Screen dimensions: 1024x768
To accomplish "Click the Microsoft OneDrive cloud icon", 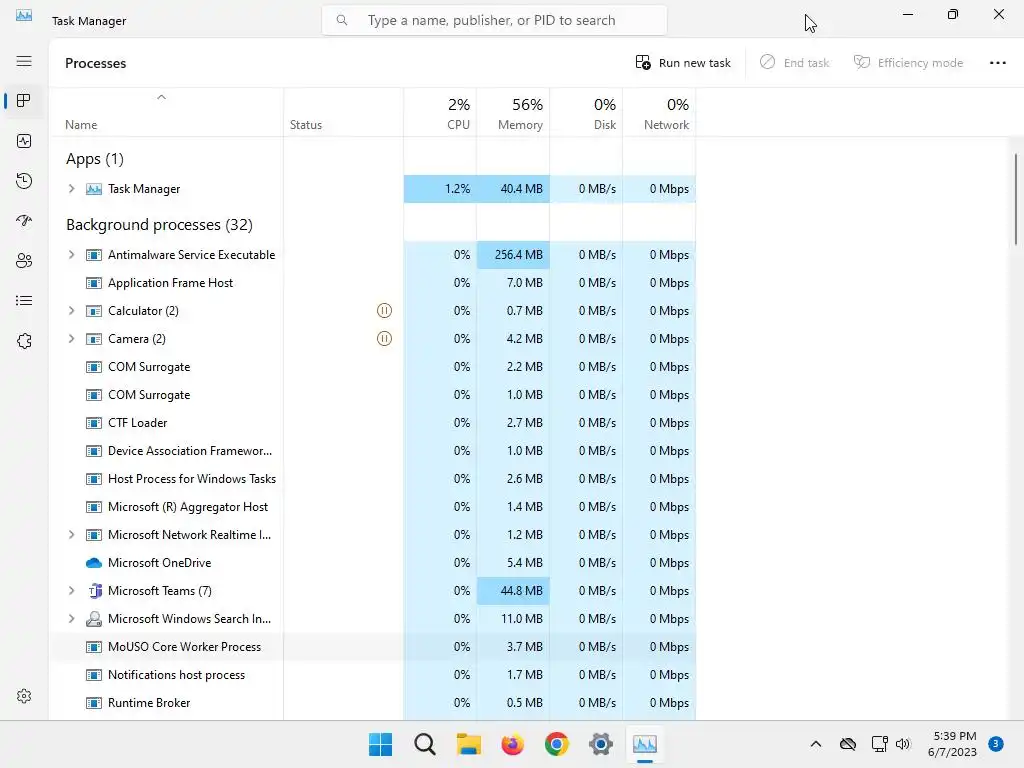I will [94, 563].
